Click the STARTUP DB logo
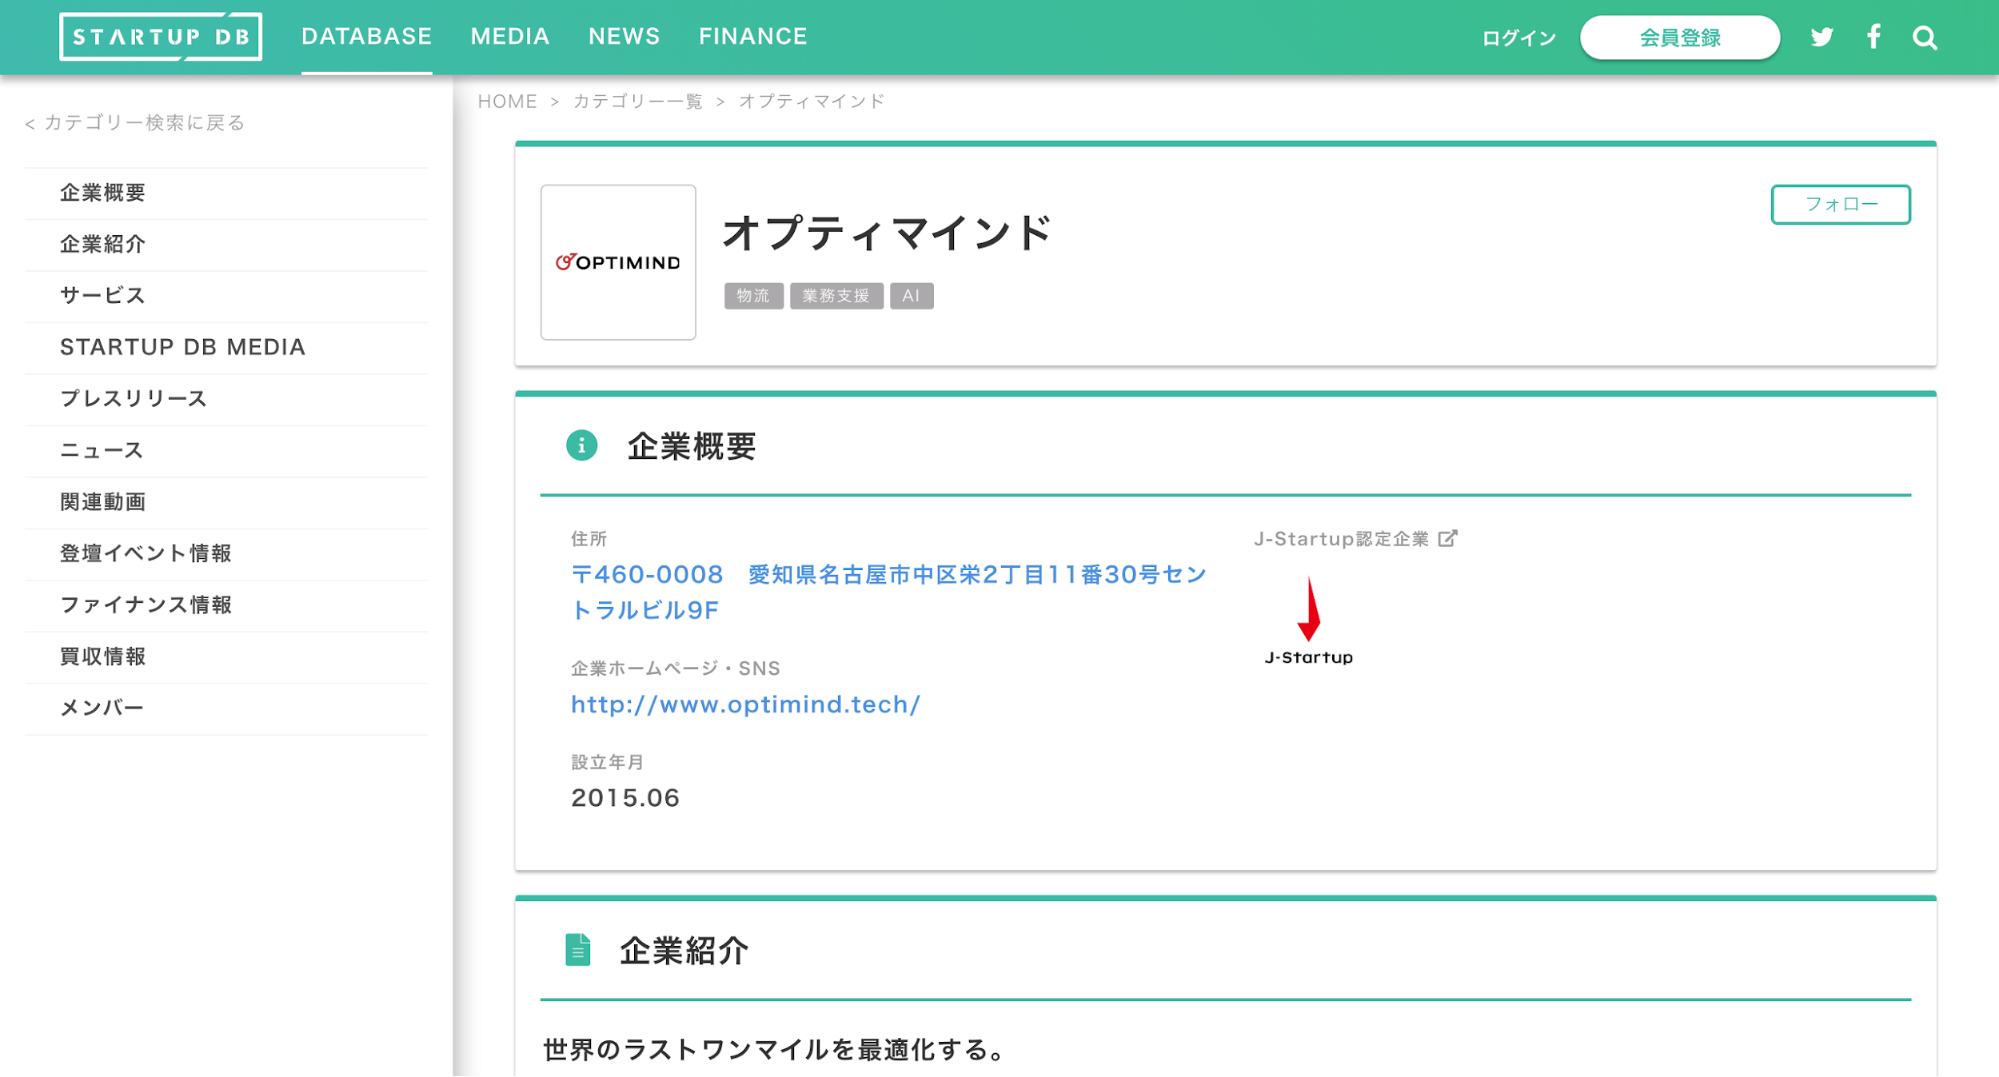 [161, 37]
